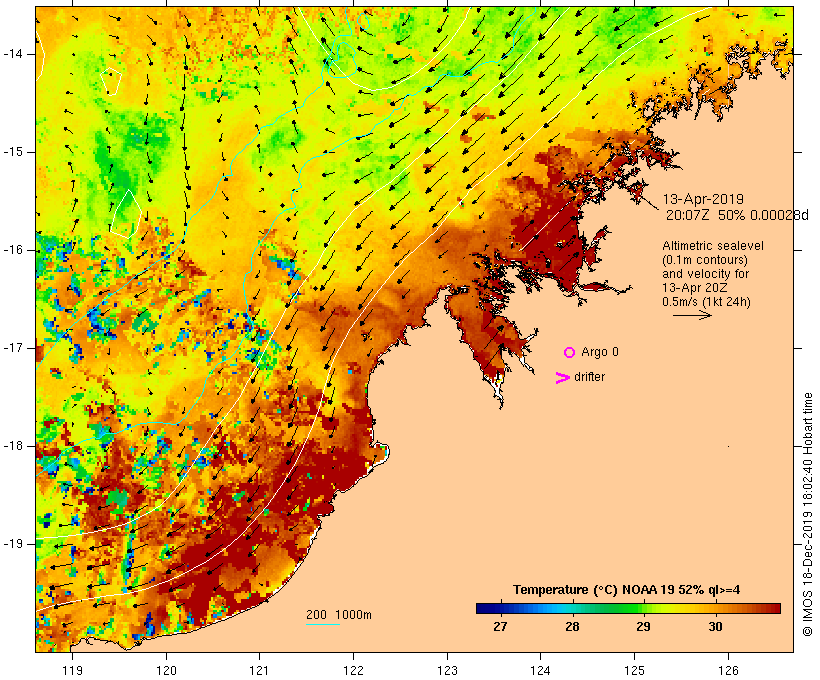Click the '200 1000m' depth contour label

(x=339, y=615)
